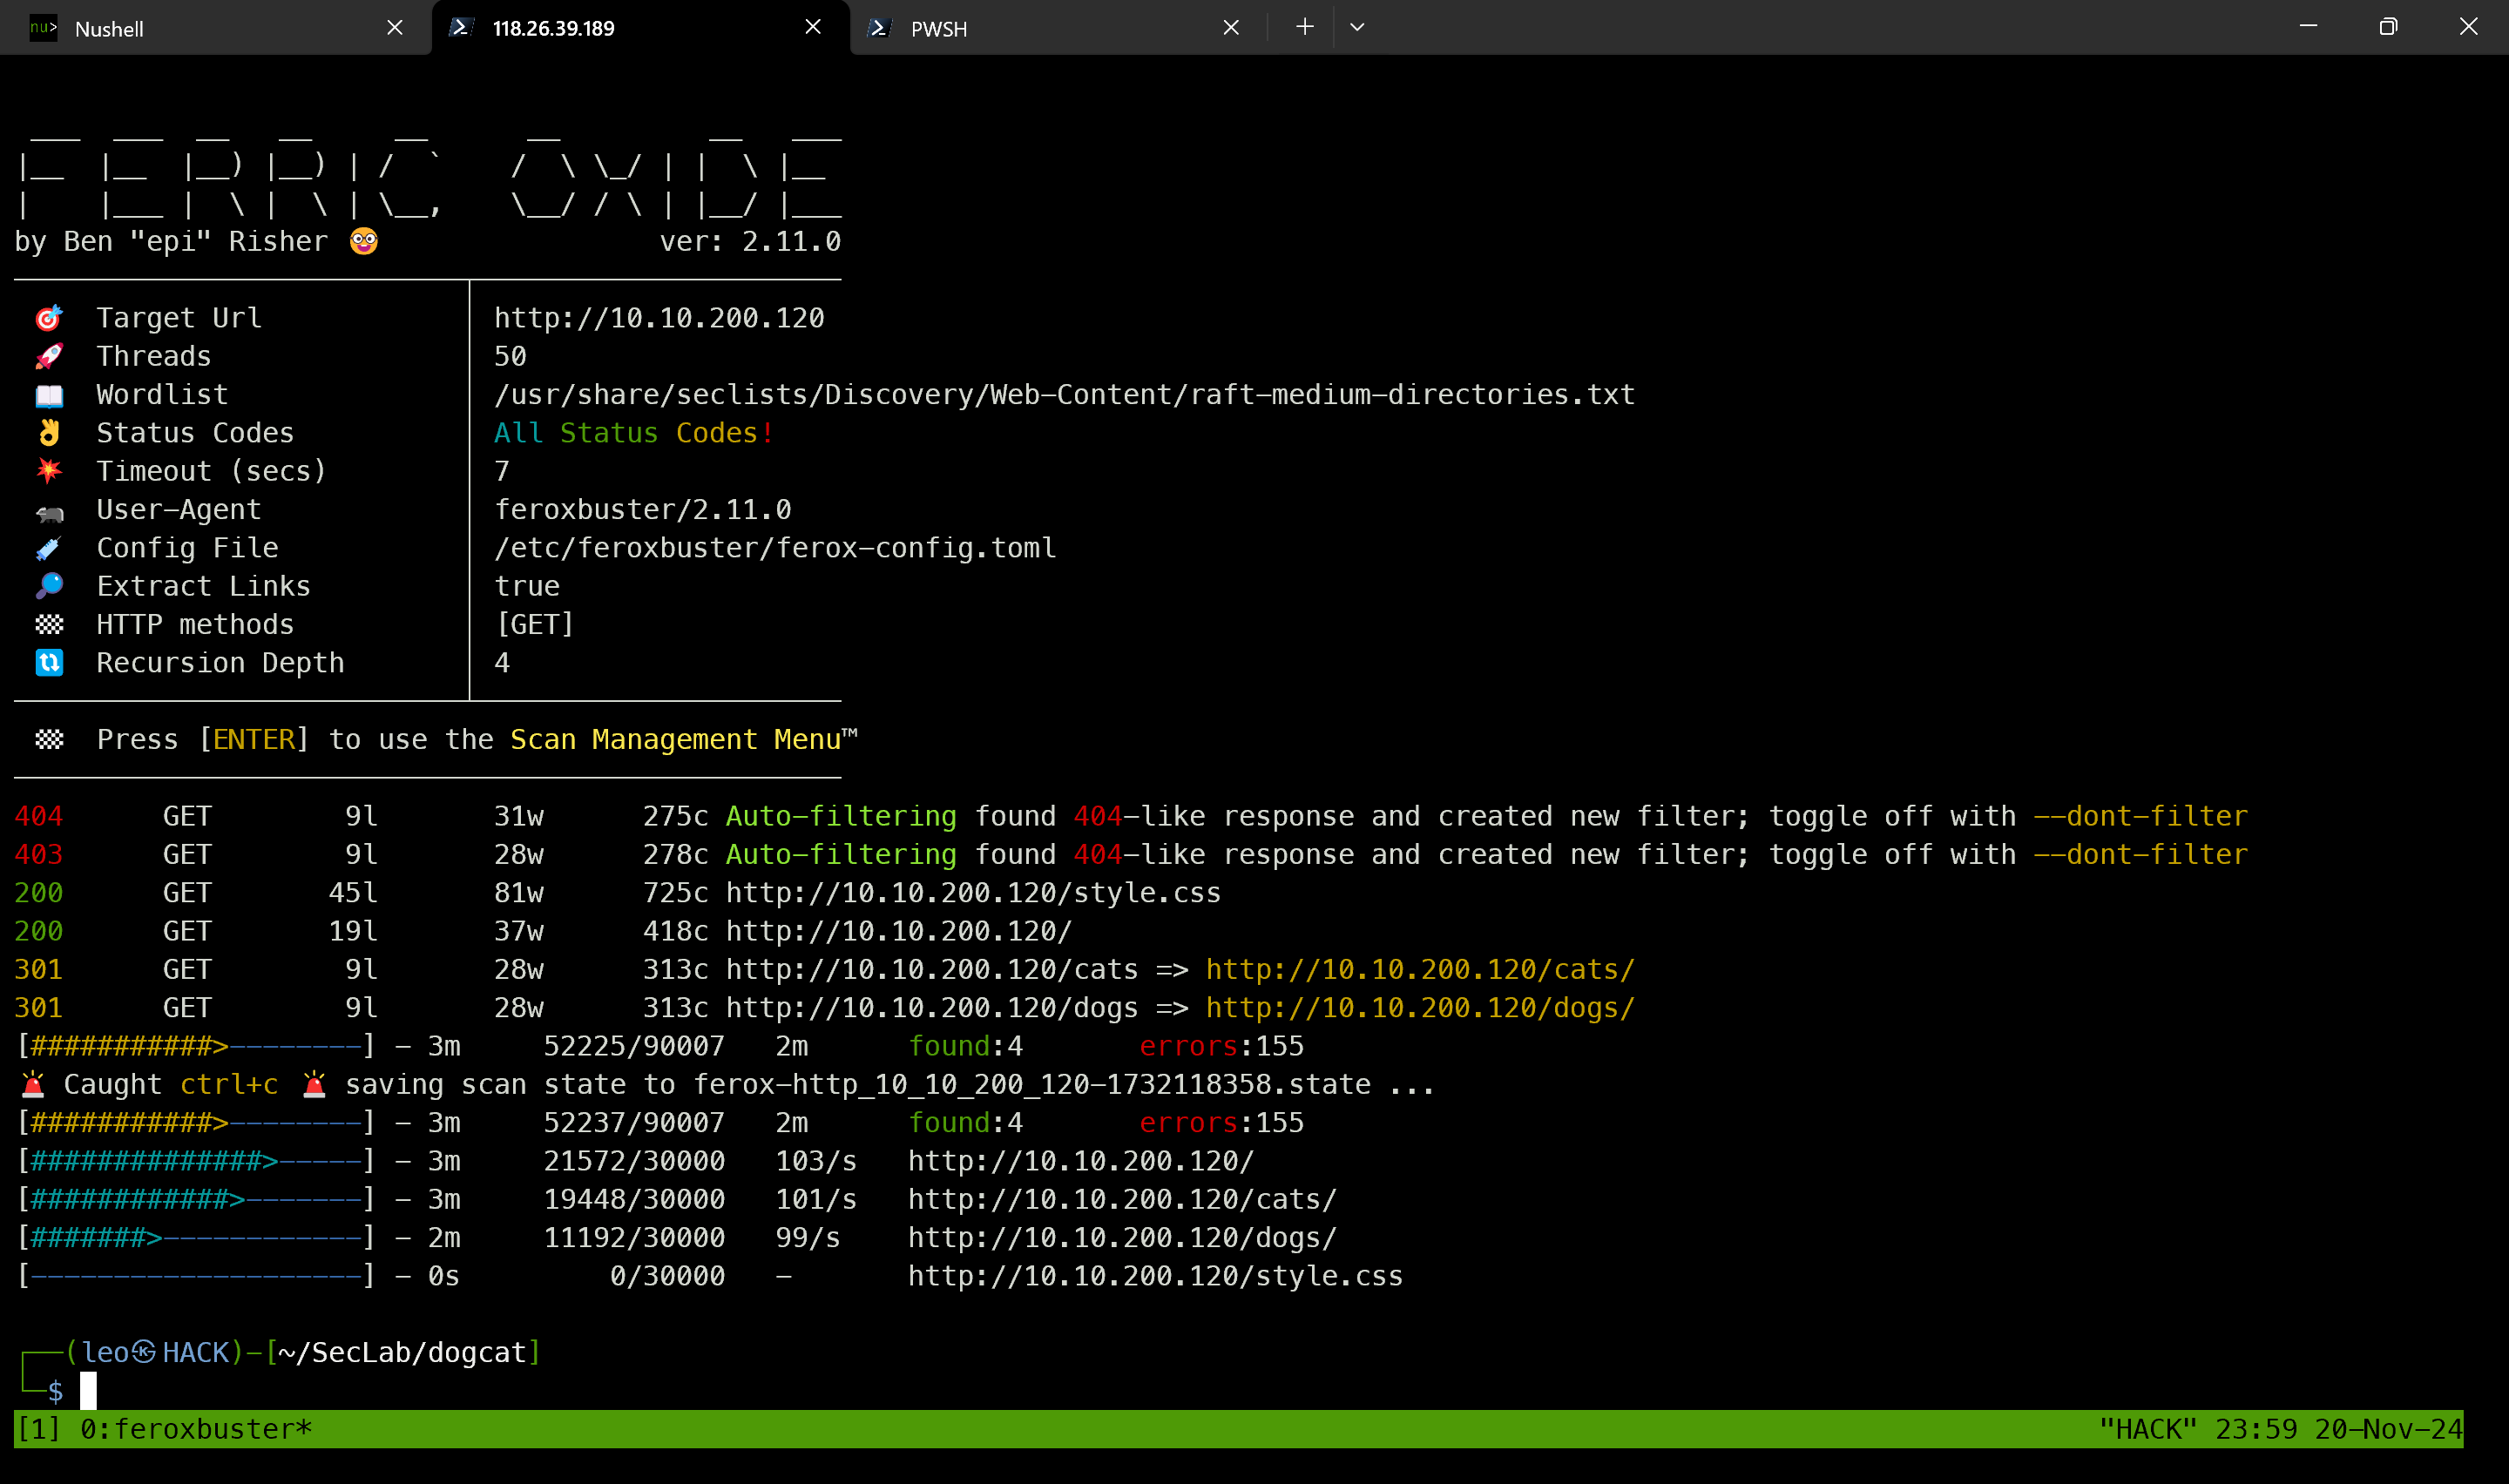Image resolution: width=2509 pixels, height=1484 pixels.
Task: Click the state filename ferox-http_10_10_200_120-1732118358.state
Action: tap(1032, 1084)
